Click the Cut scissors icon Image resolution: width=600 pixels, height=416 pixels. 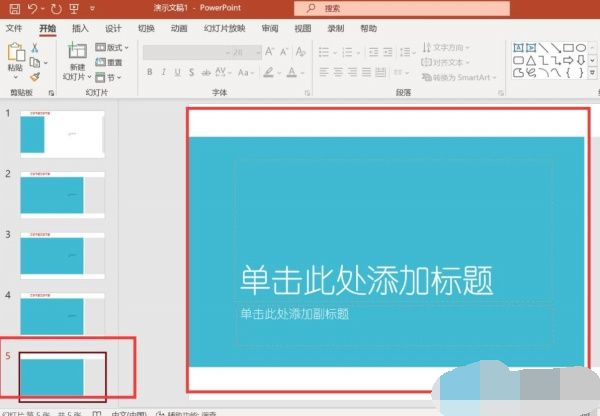tap(34, 47)
